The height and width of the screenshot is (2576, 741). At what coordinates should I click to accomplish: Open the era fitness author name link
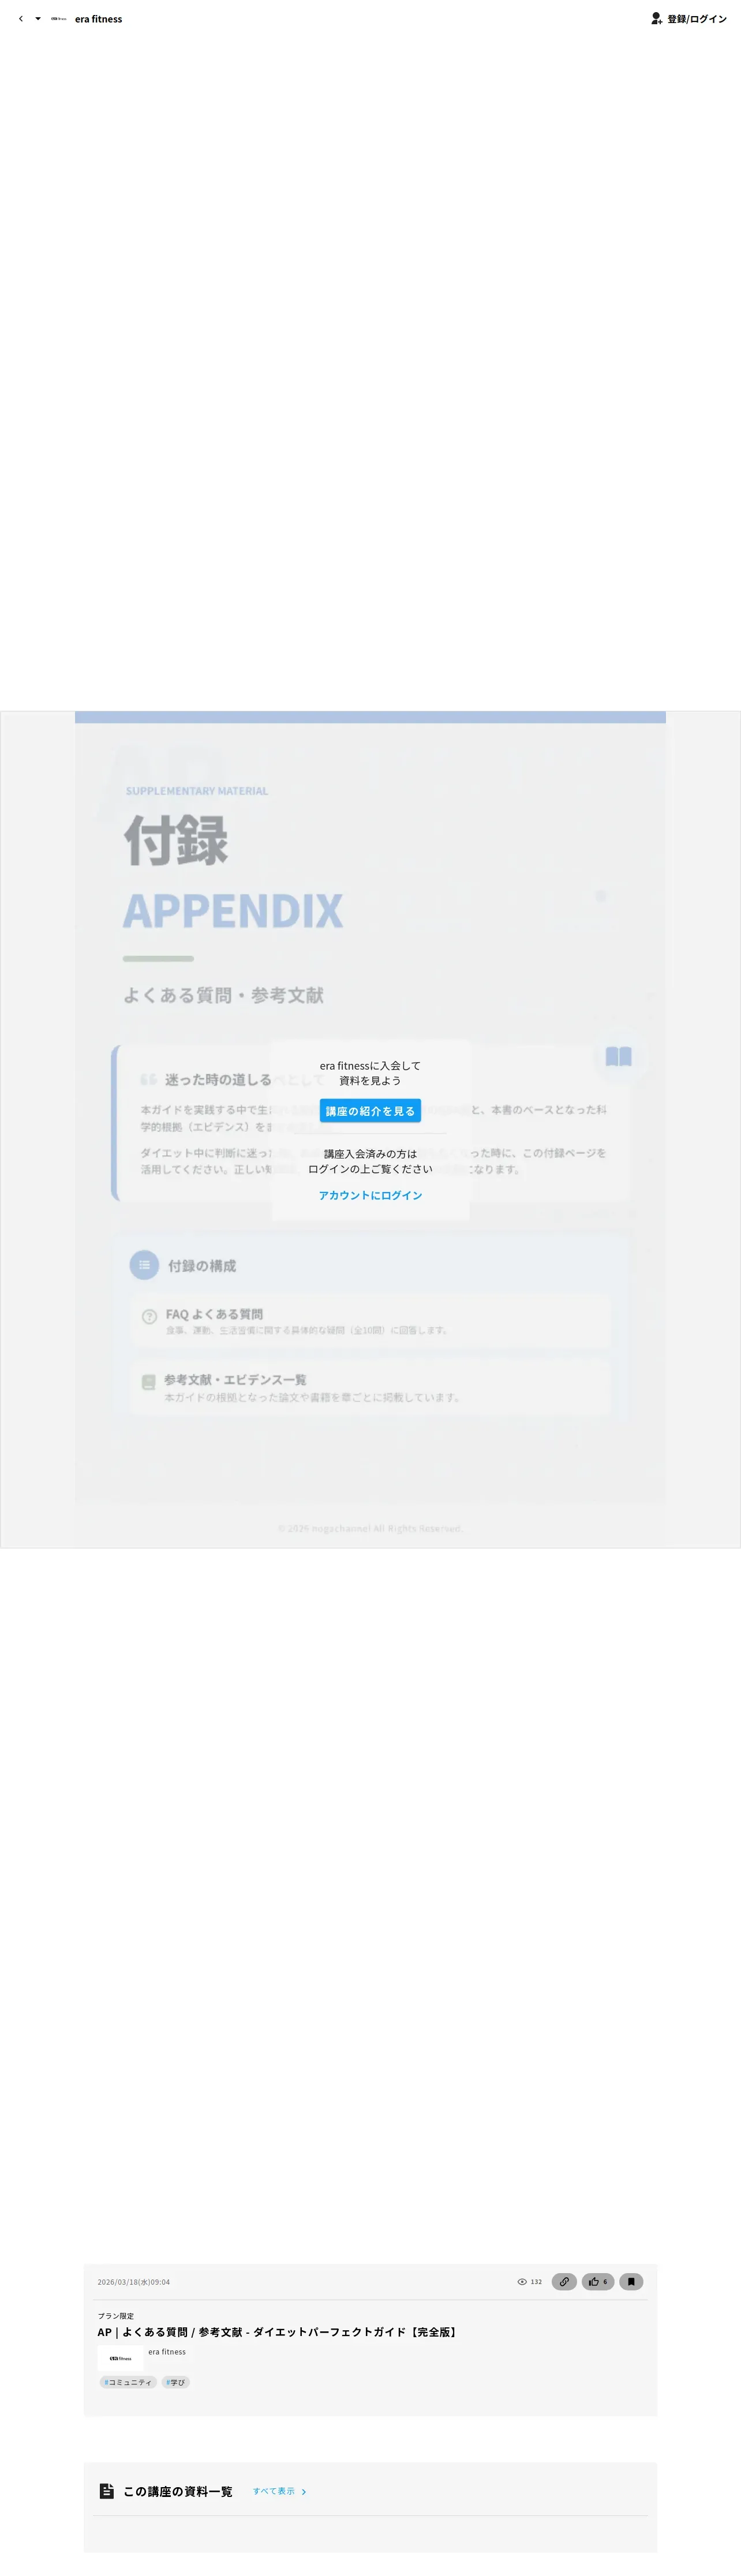(167, 2352)
